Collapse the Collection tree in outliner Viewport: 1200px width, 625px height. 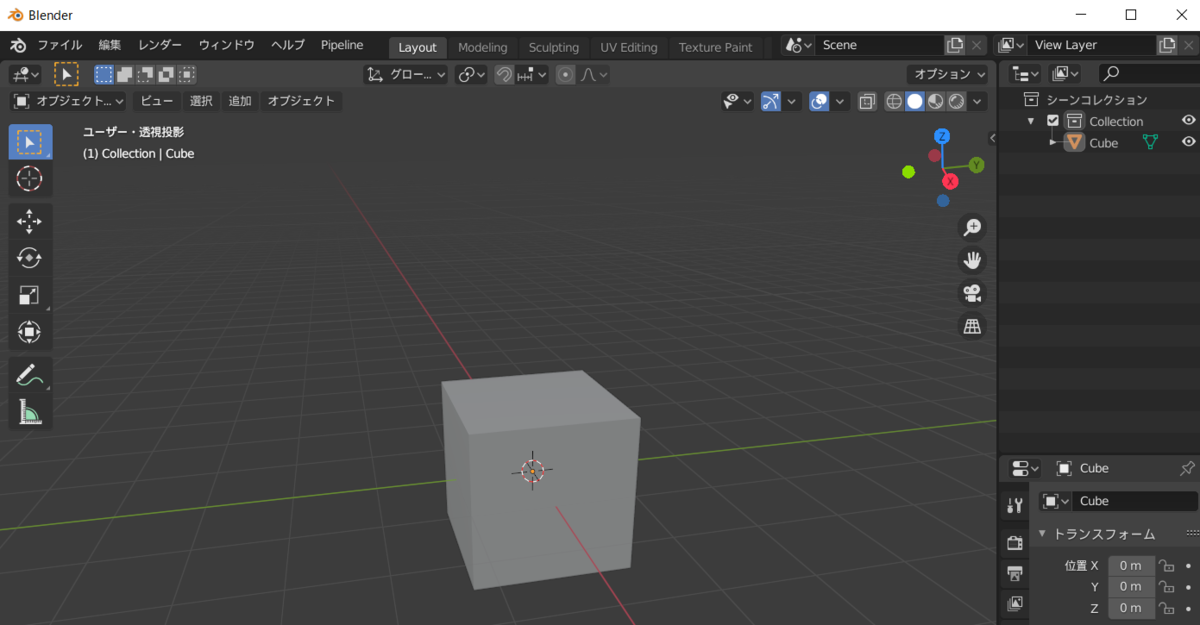(1031, 121)
